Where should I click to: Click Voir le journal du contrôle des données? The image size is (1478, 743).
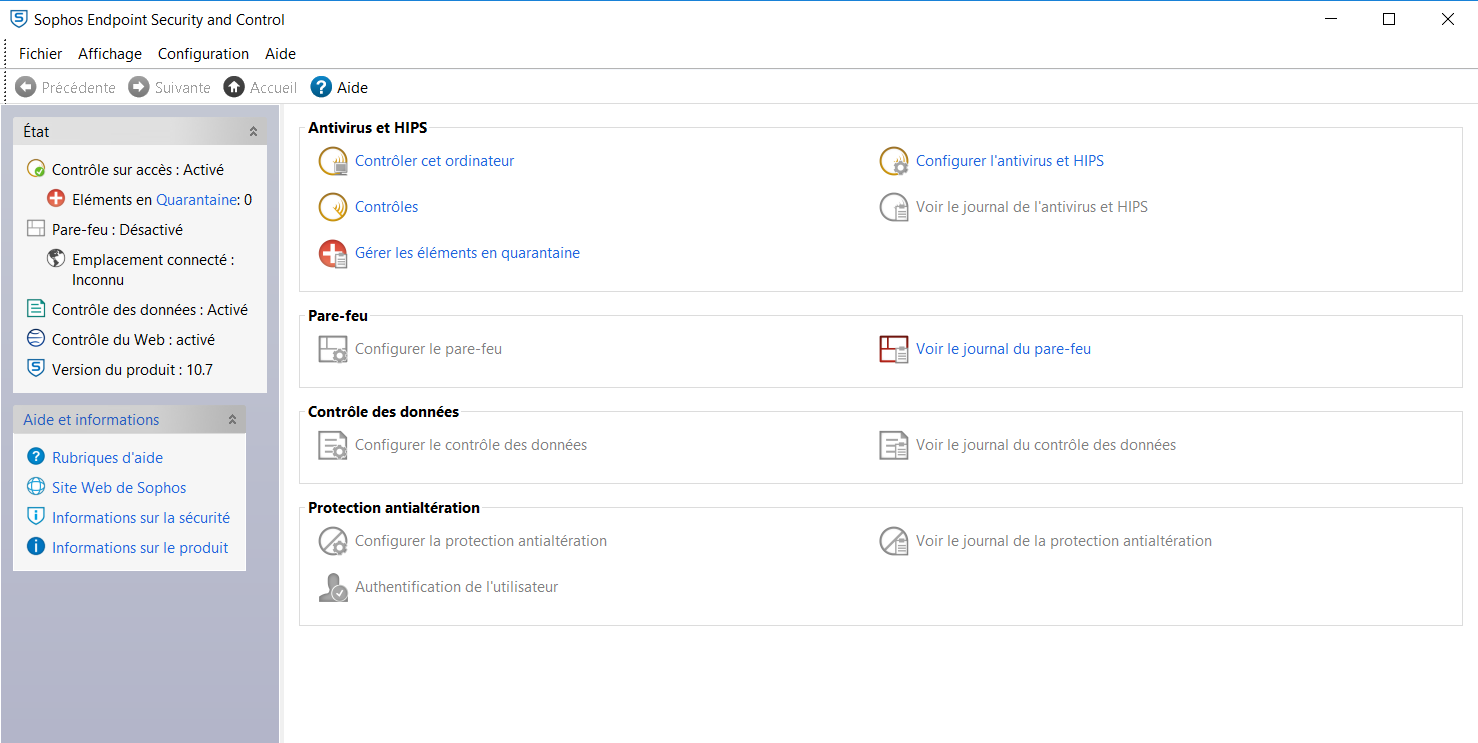click(1046, 445)
